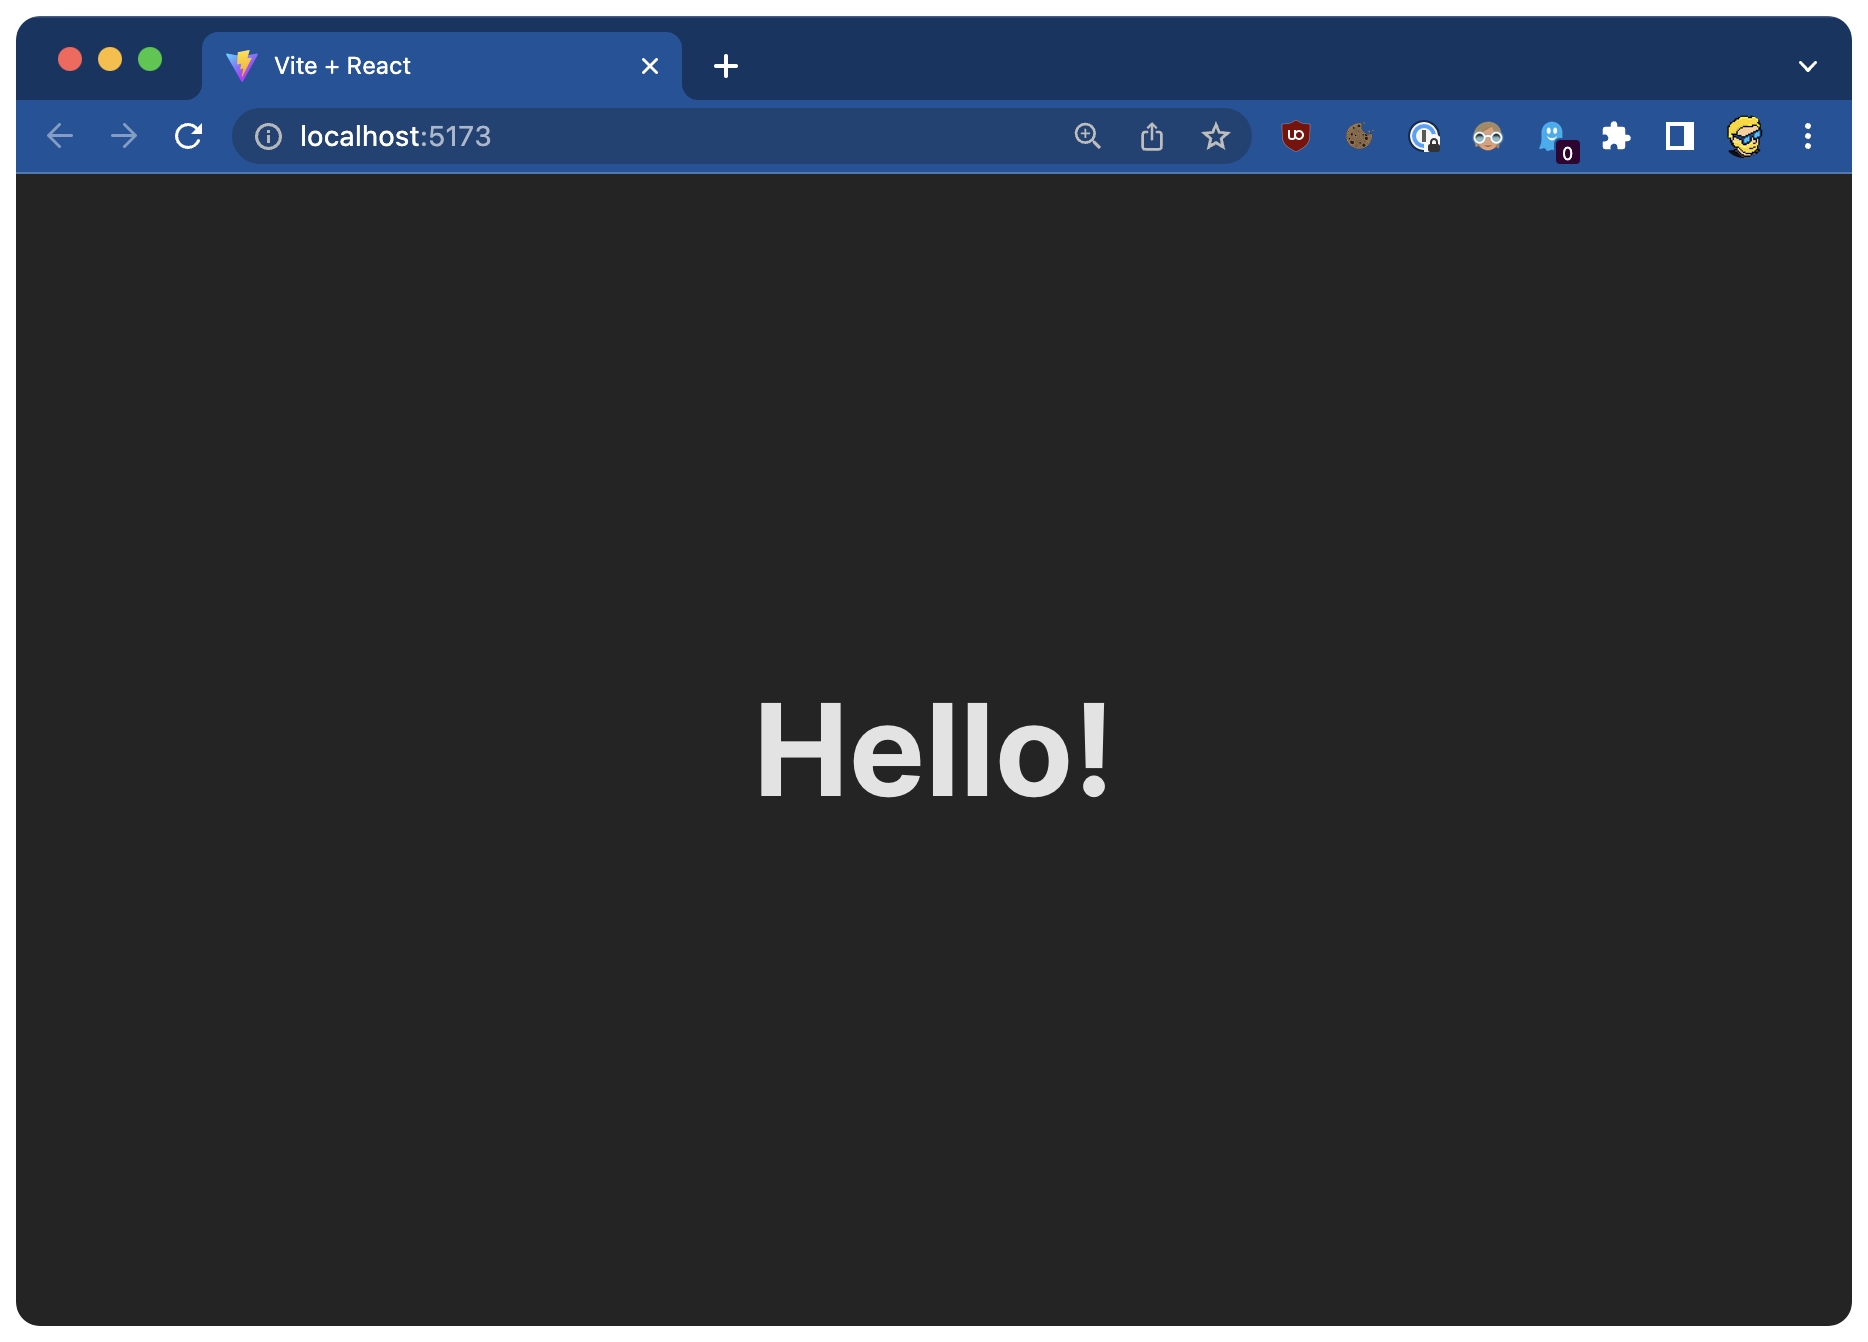Bookmark this tab with the star
The height and width of the screenshot is (1342, 1868).
coord(1215,136)
